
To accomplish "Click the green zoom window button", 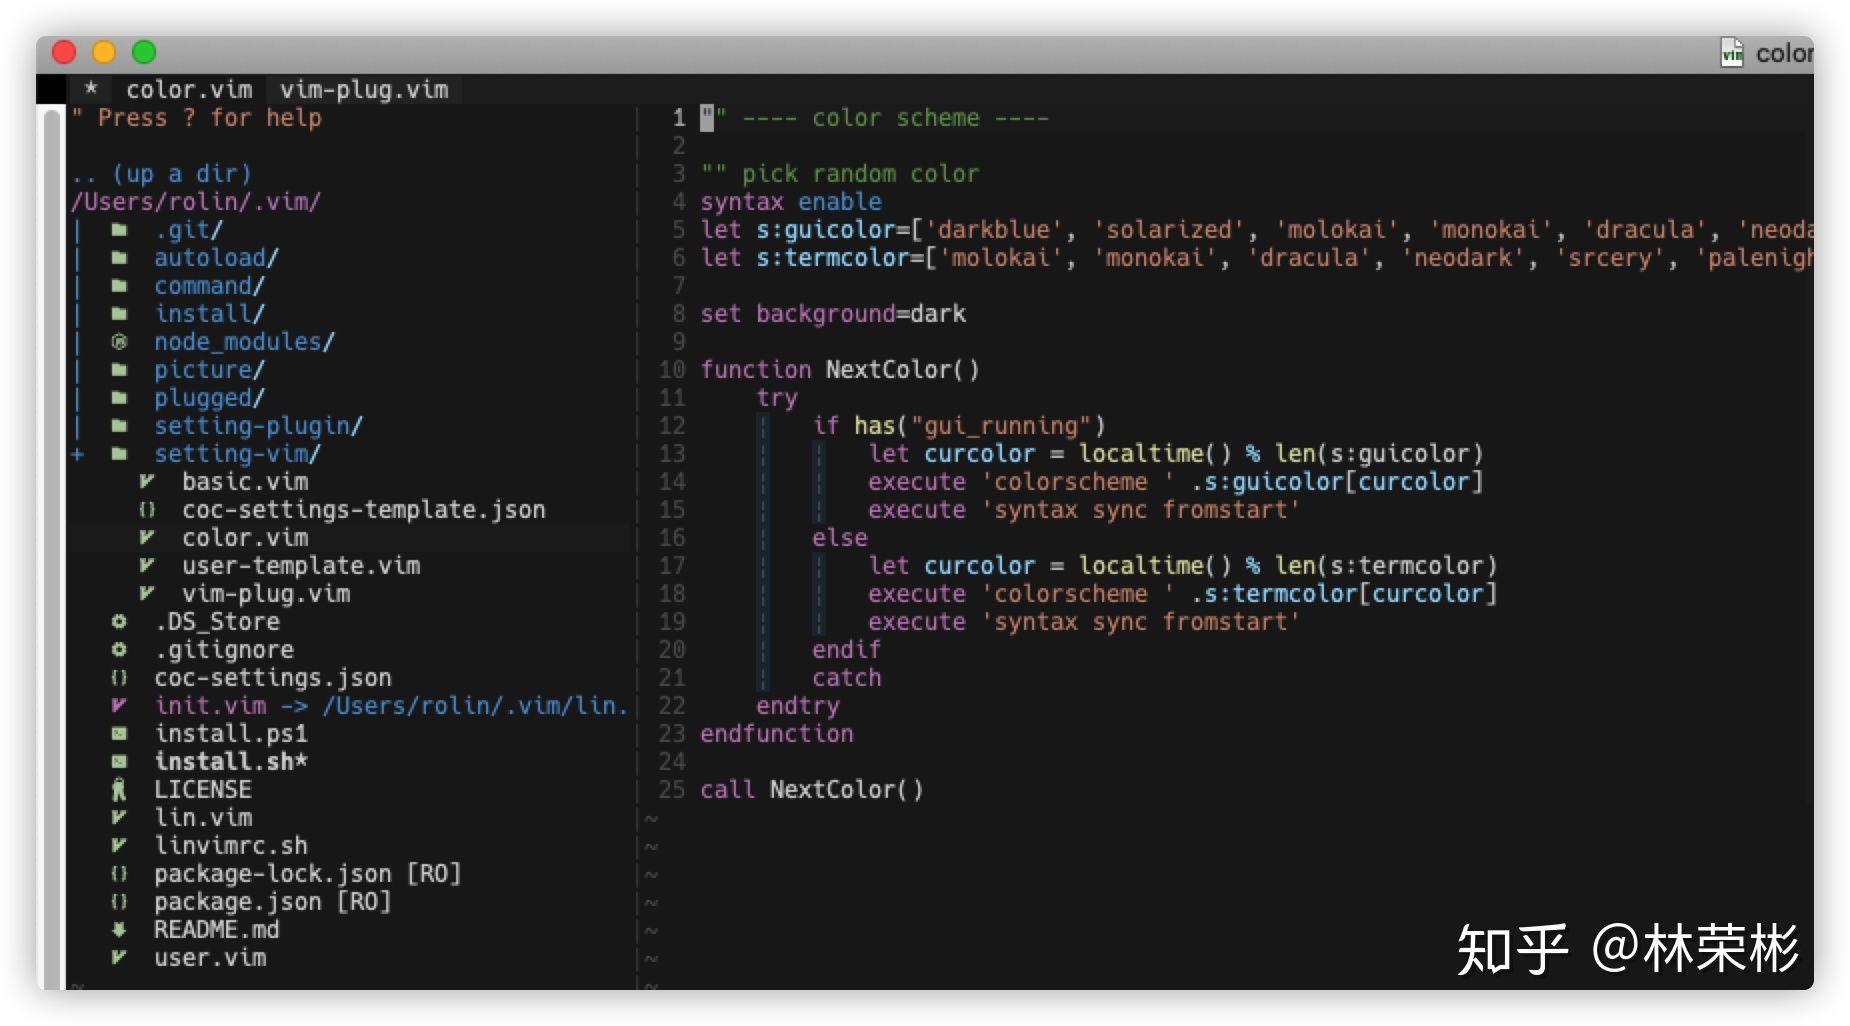I will [x=144, y=52].
